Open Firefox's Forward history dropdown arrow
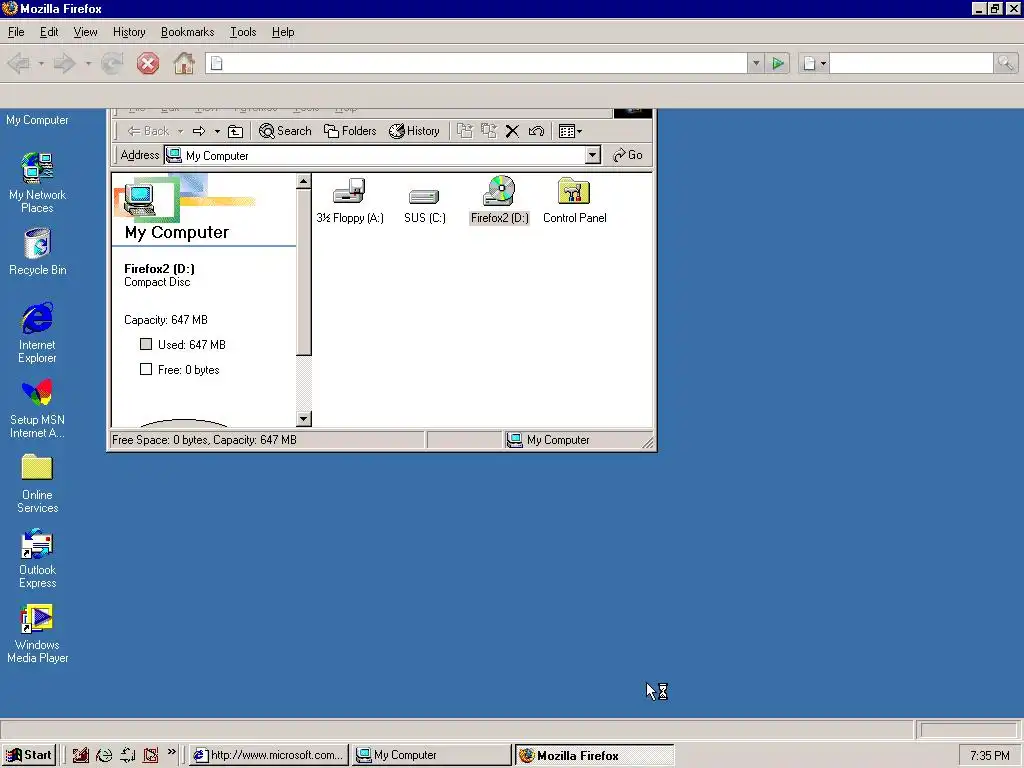 88,64
